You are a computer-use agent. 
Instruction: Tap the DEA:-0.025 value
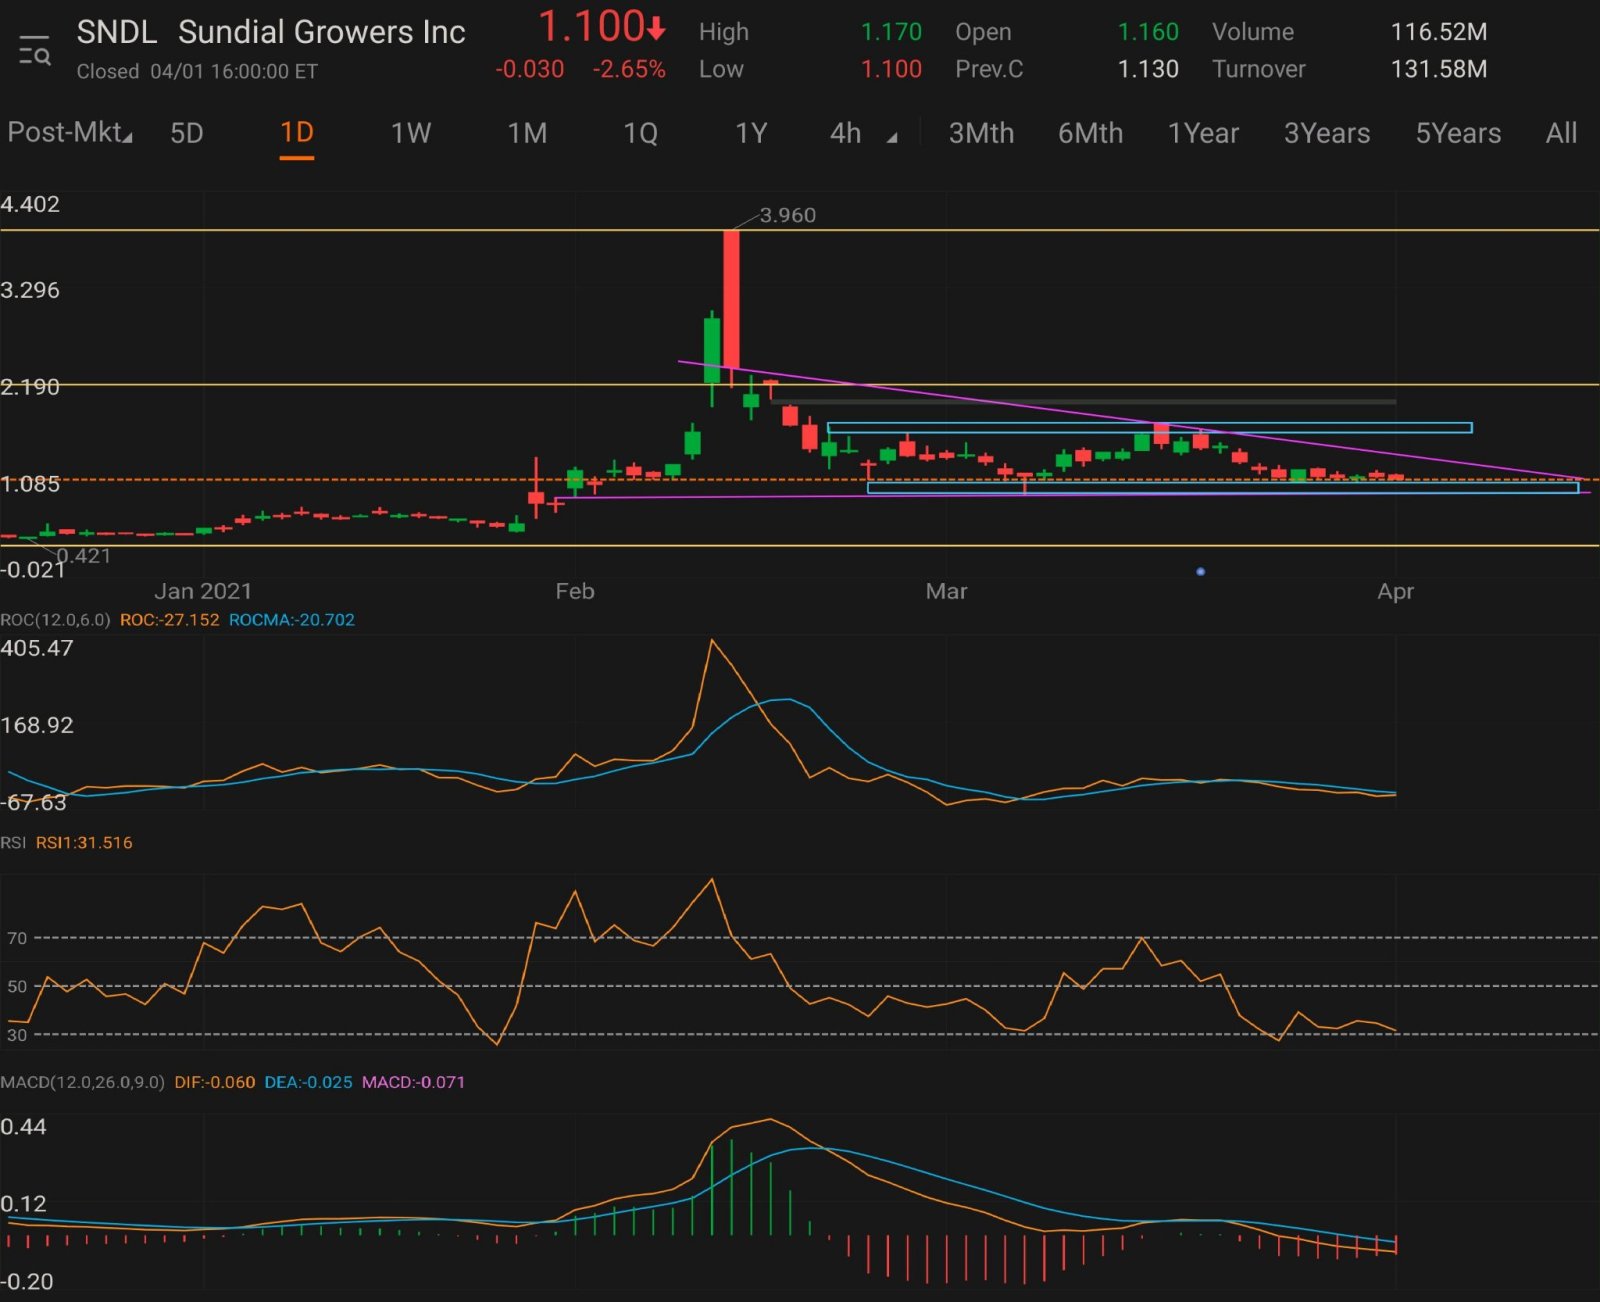[x=308, y=1082]
